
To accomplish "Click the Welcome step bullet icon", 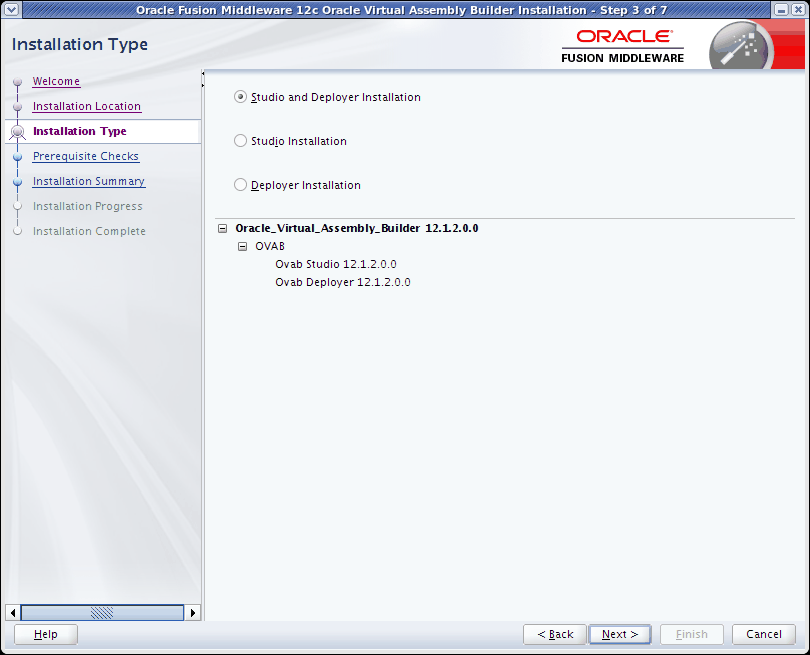I will tap(18, 82).
